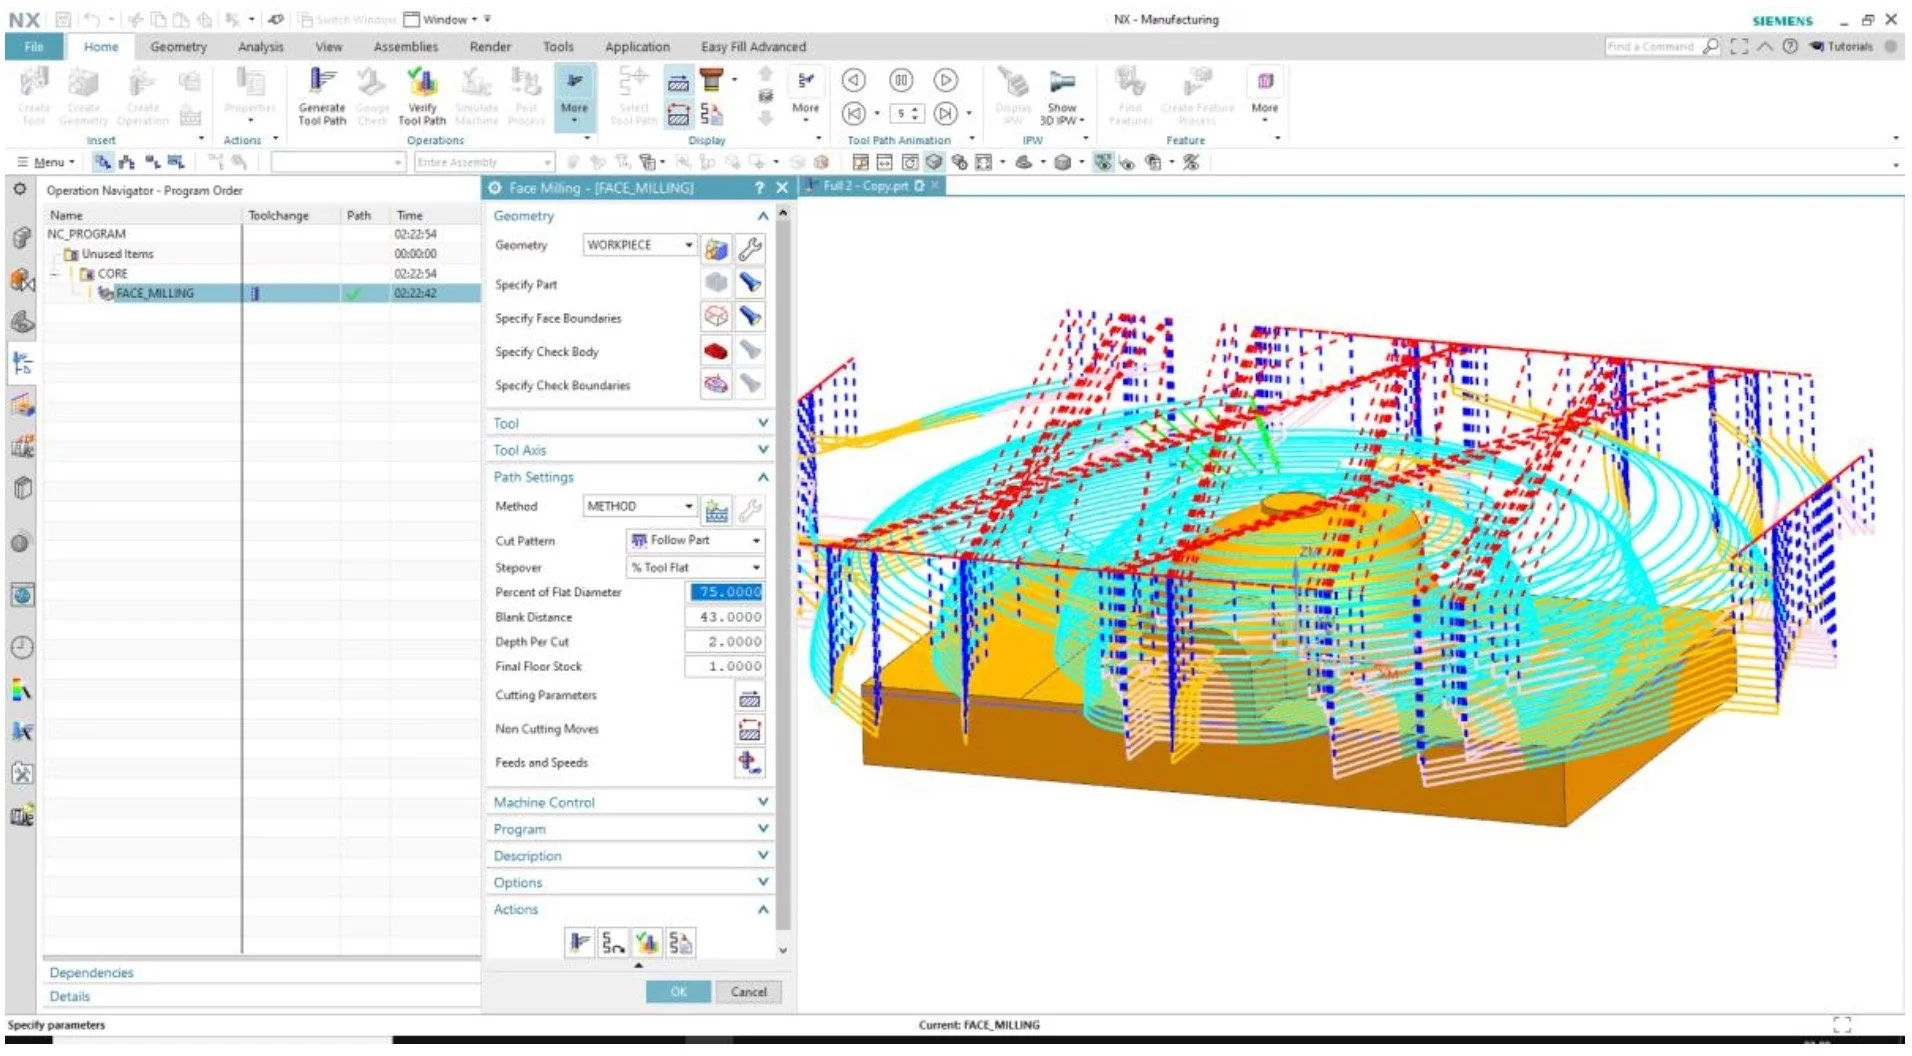The image size is (1912, 1056).
Task: Select the FACE_MILLING operation row
Action: (262, 293)
